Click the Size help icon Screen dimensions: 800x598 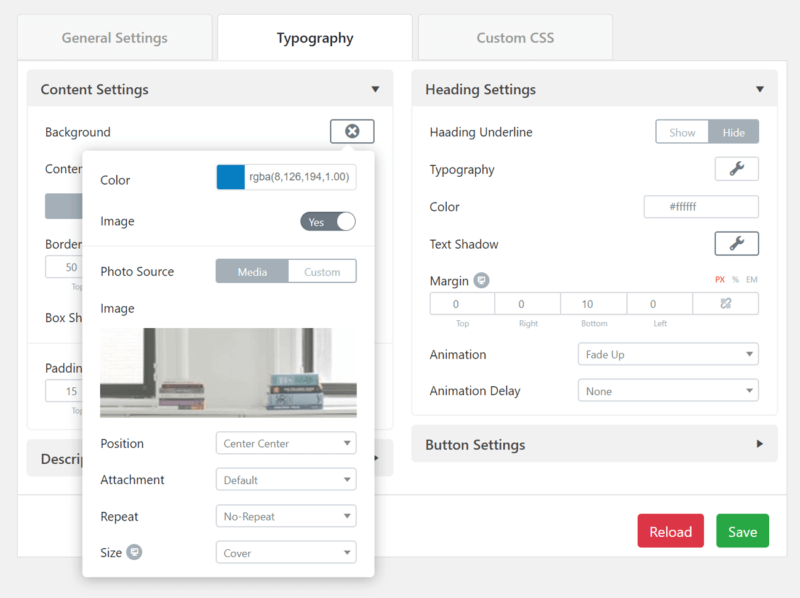(x=134, y=552)
